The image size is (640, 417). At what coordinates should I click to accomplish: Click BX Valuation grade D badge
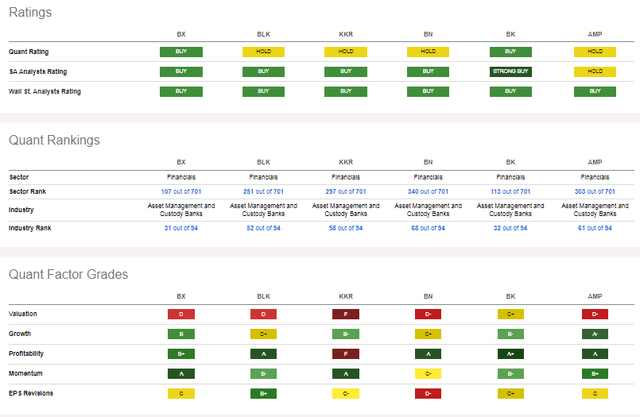pyautogui.click(x=181, y=314)
